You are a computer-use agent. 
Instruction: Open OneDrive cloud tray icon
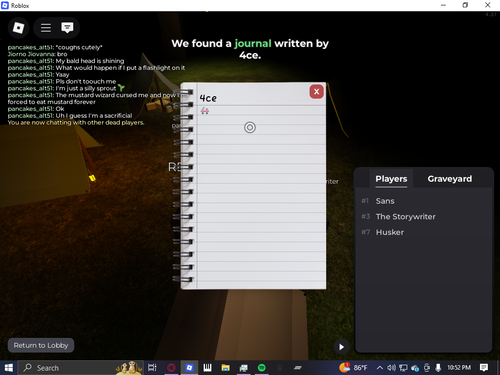coord(415,368)
